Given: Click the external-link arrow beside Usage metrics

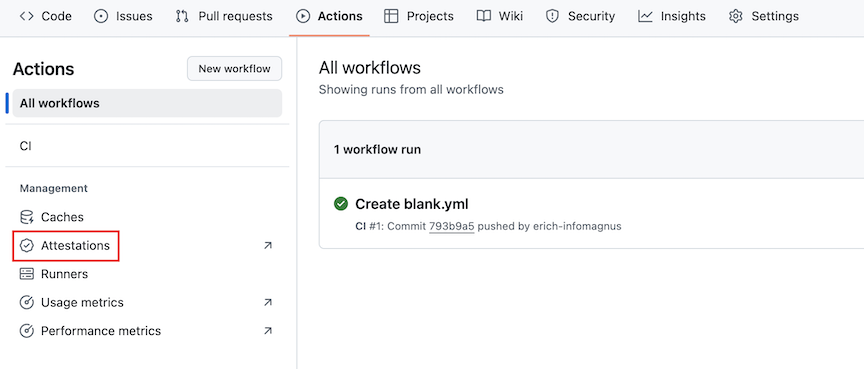Looking at the screenshot, I should (268, 302).
